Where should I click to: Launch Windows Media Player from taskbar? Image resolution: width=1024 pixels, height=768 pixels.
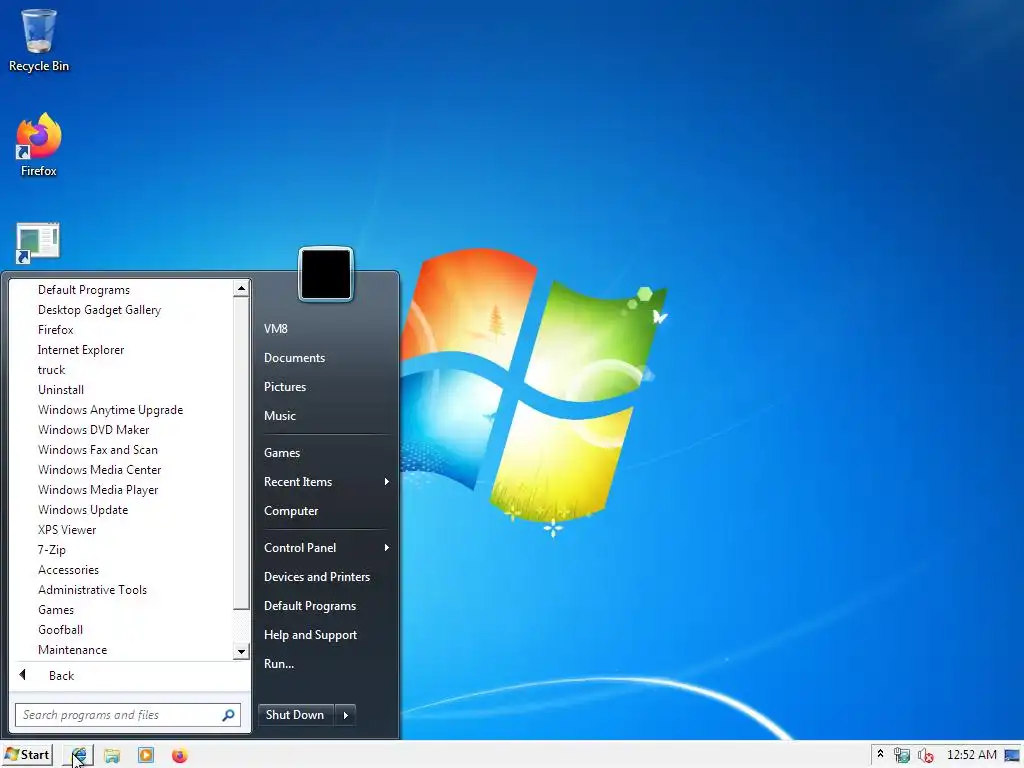[x=146, y=756]
